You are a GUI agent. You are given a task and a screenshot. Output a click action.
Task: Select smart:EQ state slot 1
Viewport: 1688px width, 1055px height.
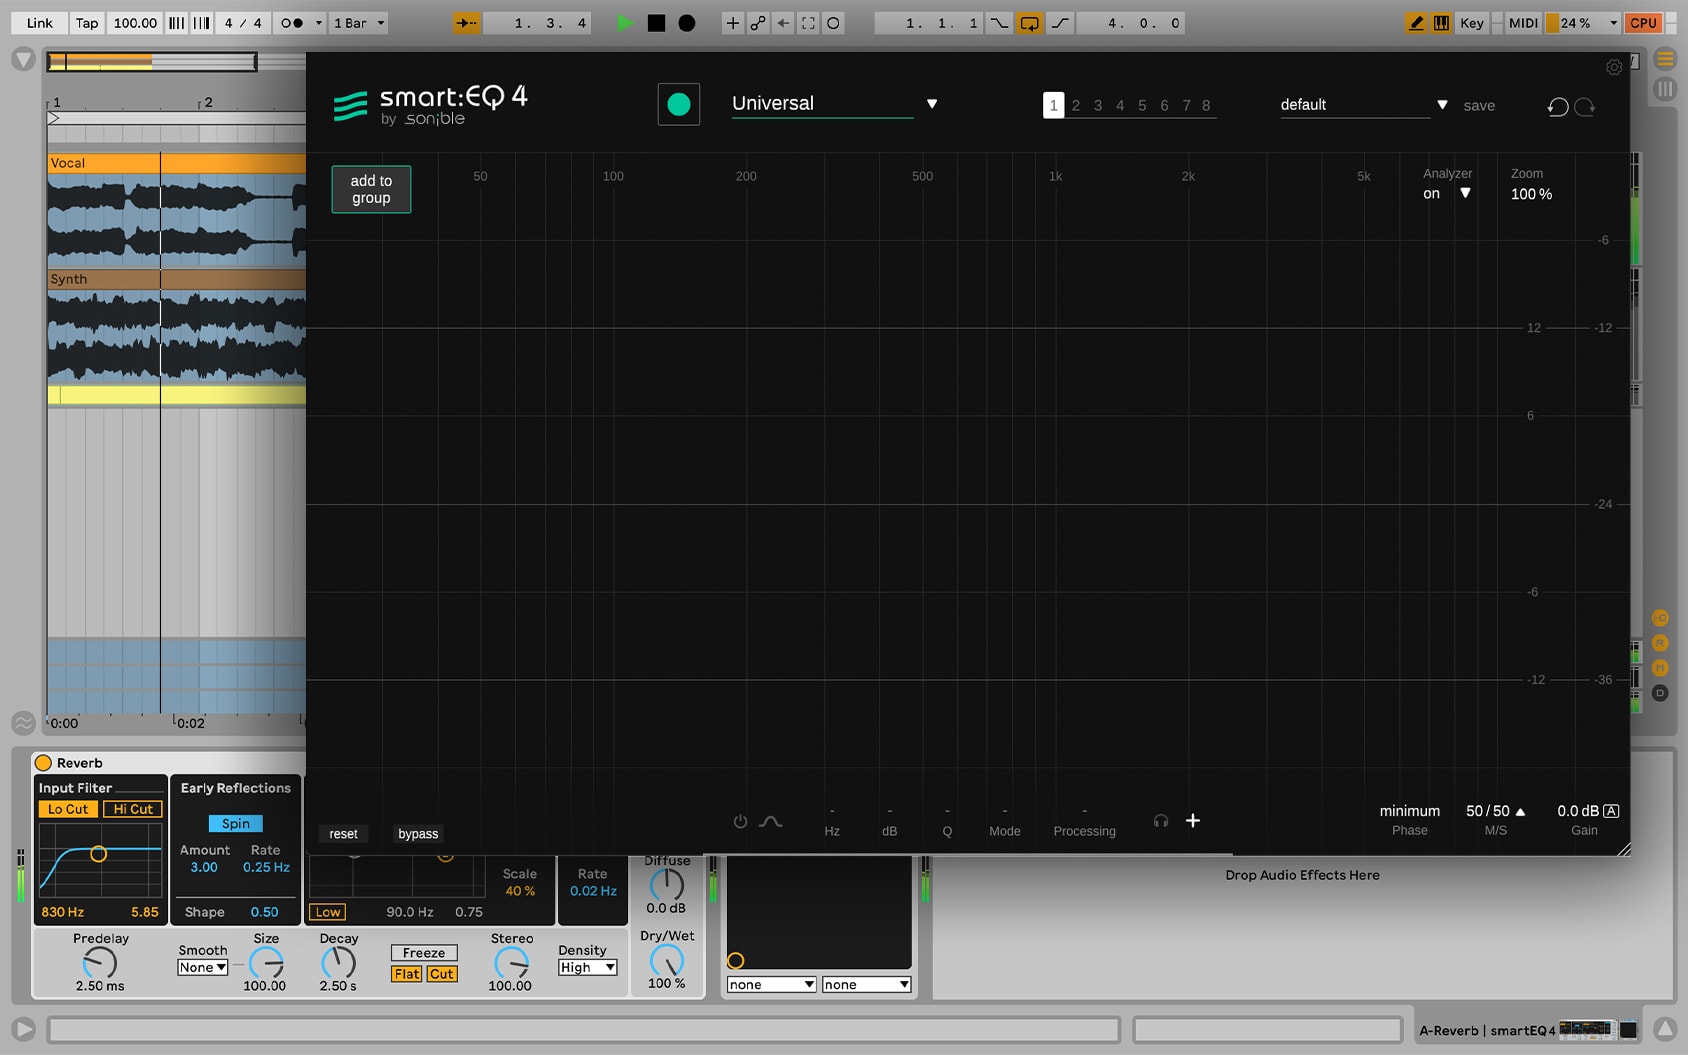tap(1053, 105)
